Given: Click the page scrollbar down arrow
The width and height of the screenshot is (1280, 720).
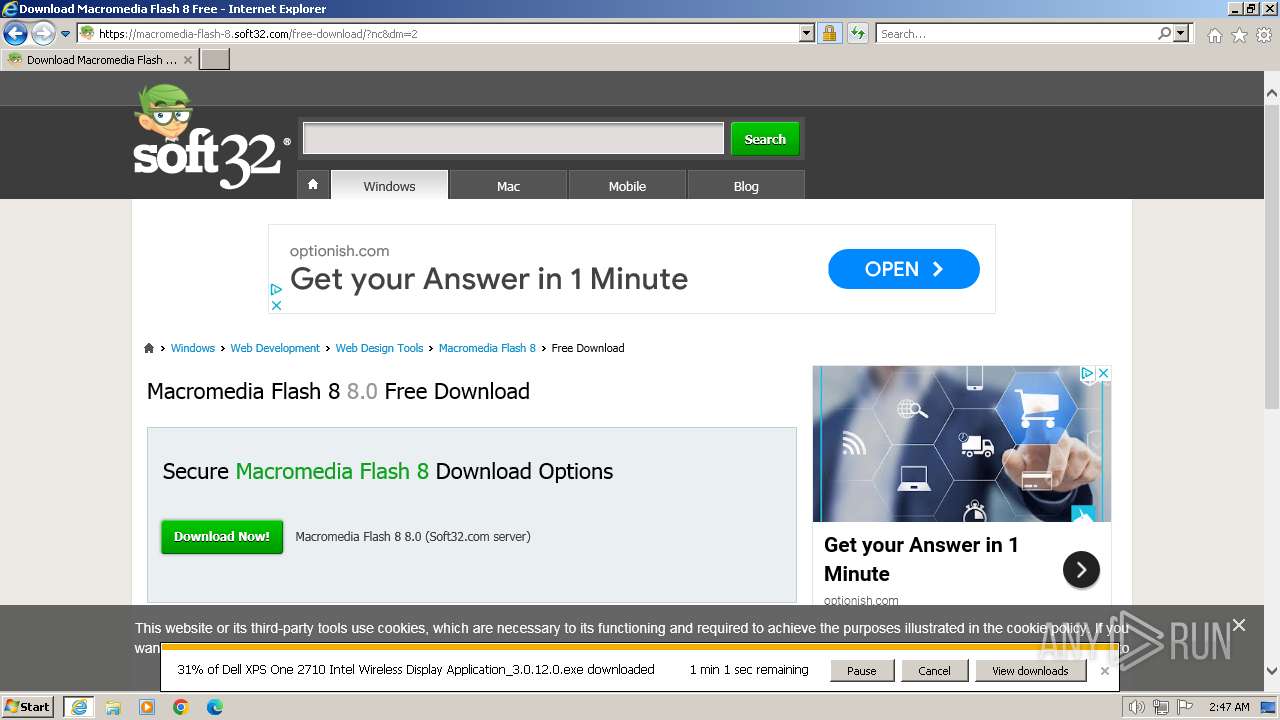Looking at the screenshot, I should [1272, 671].
